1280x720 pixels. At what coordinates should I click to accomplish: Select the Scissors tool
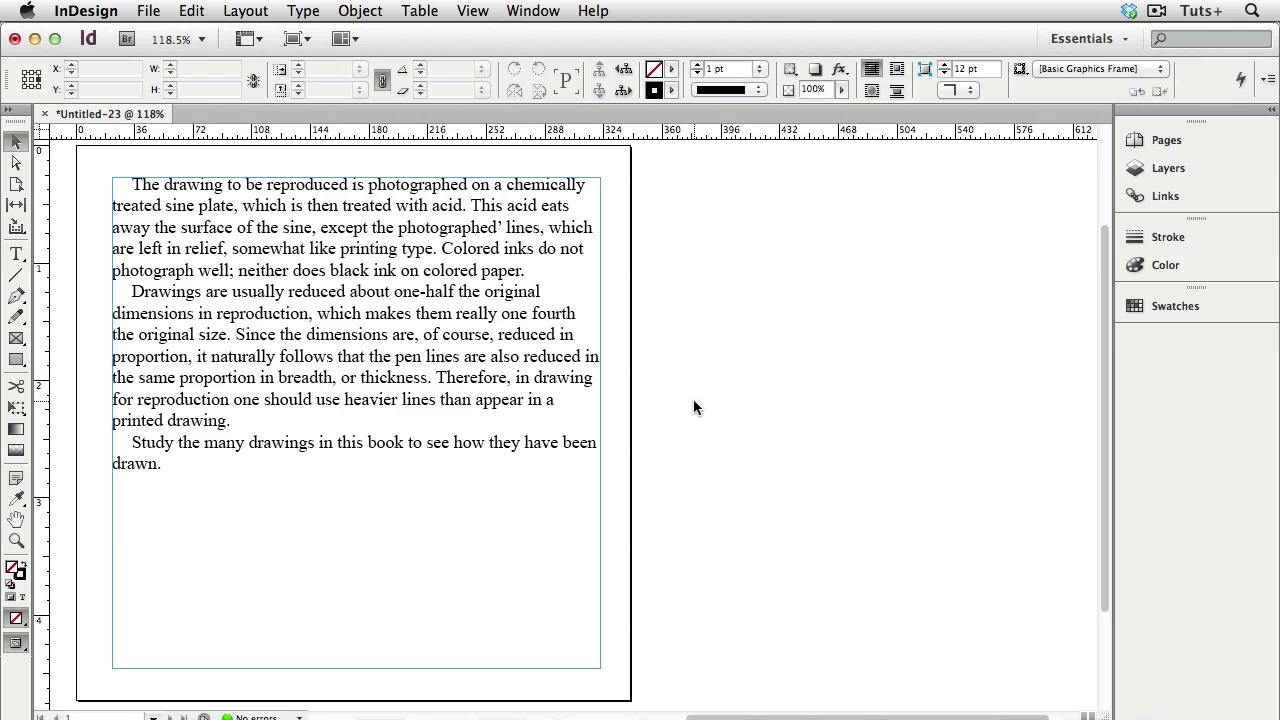point(16,386)
